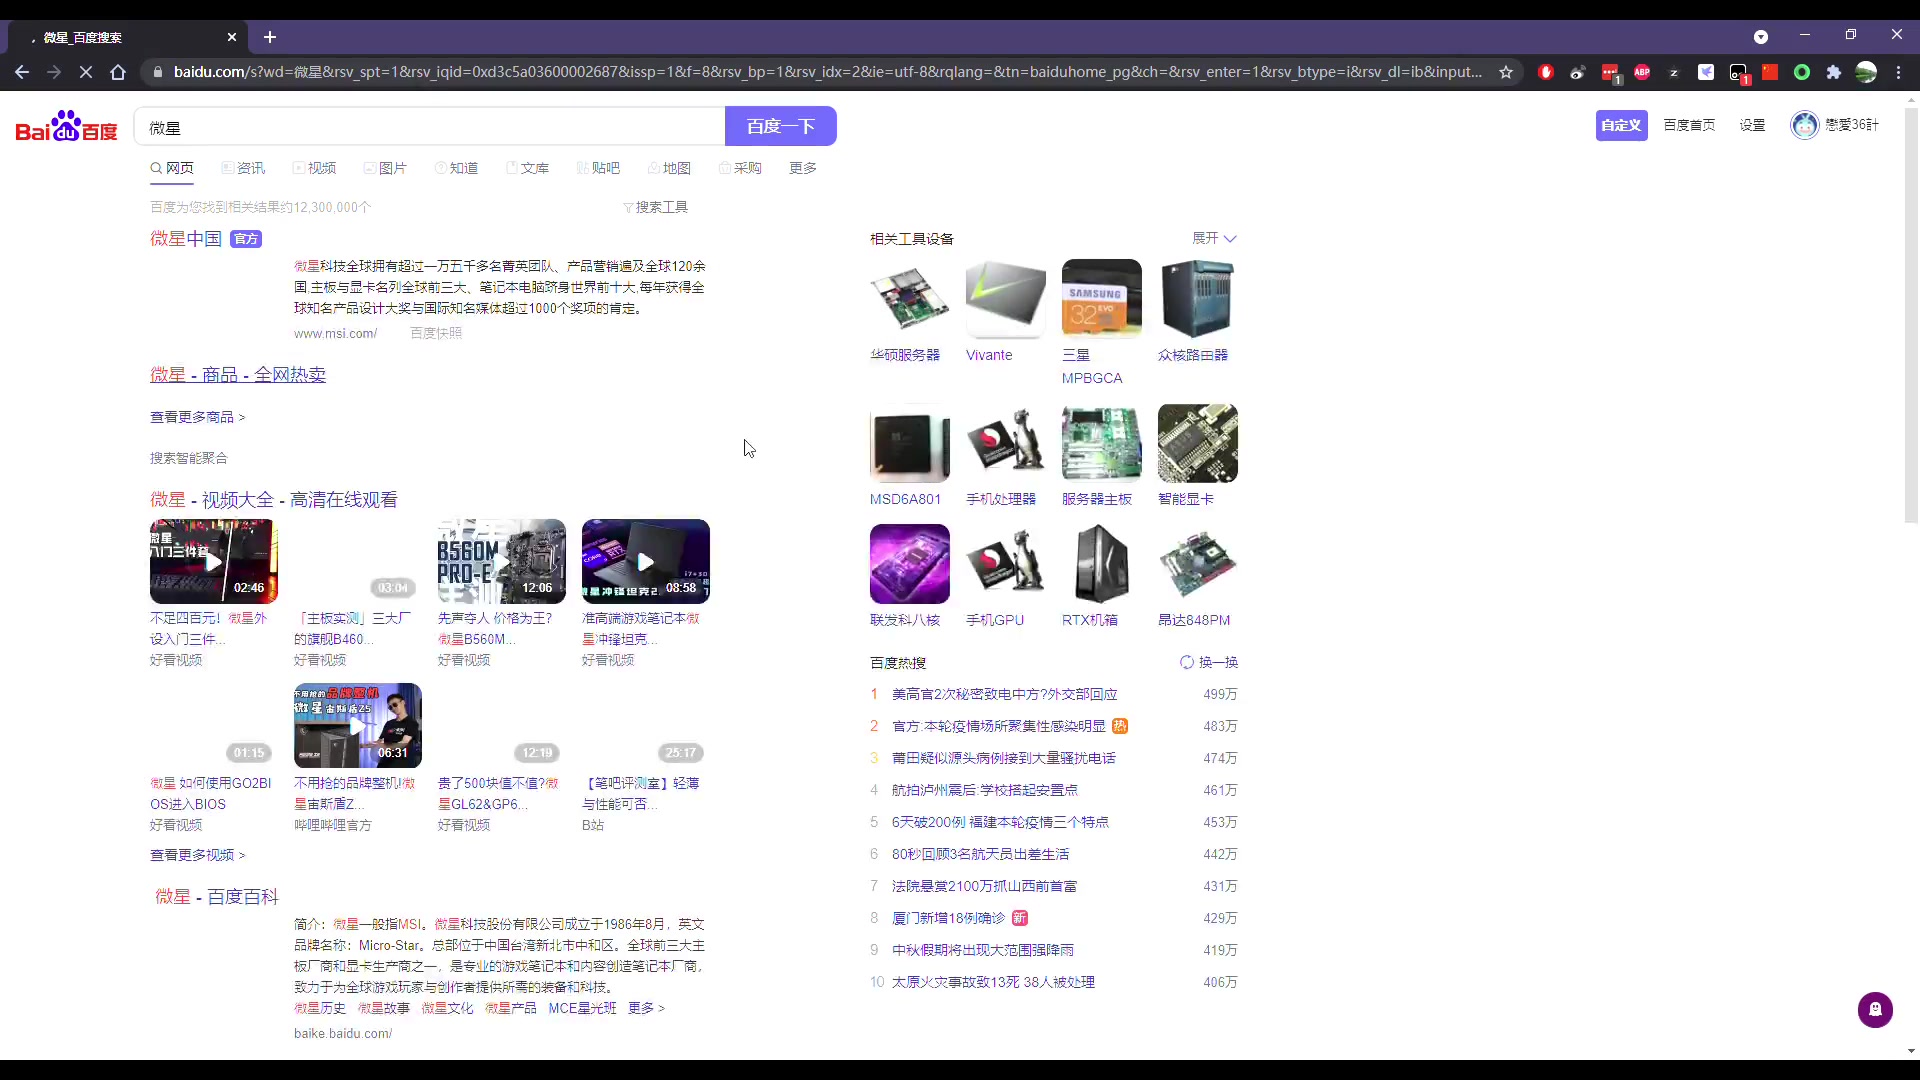Bookmark this page with the star
The height and width of the screenshot is (1080, 1920).
pos(1506,72)
